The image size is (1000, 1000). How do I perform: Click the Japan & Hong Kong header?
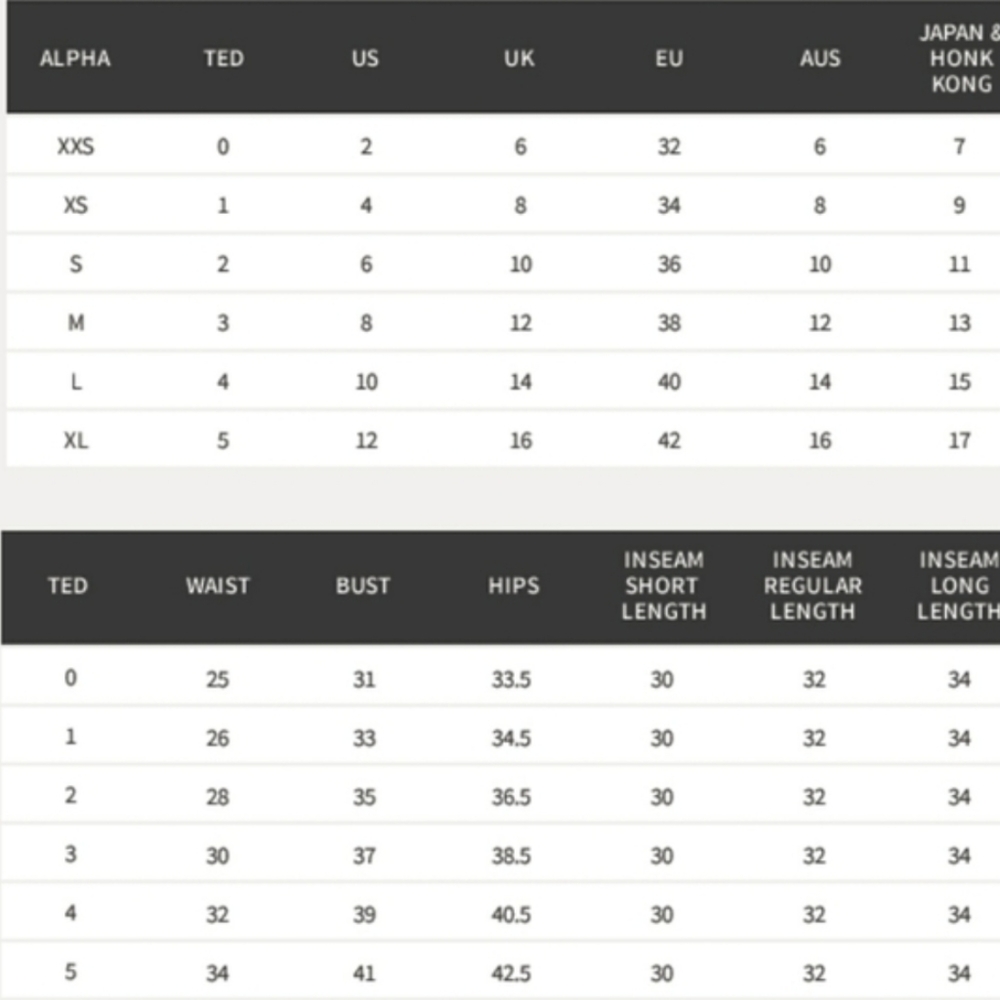[960, 59]
